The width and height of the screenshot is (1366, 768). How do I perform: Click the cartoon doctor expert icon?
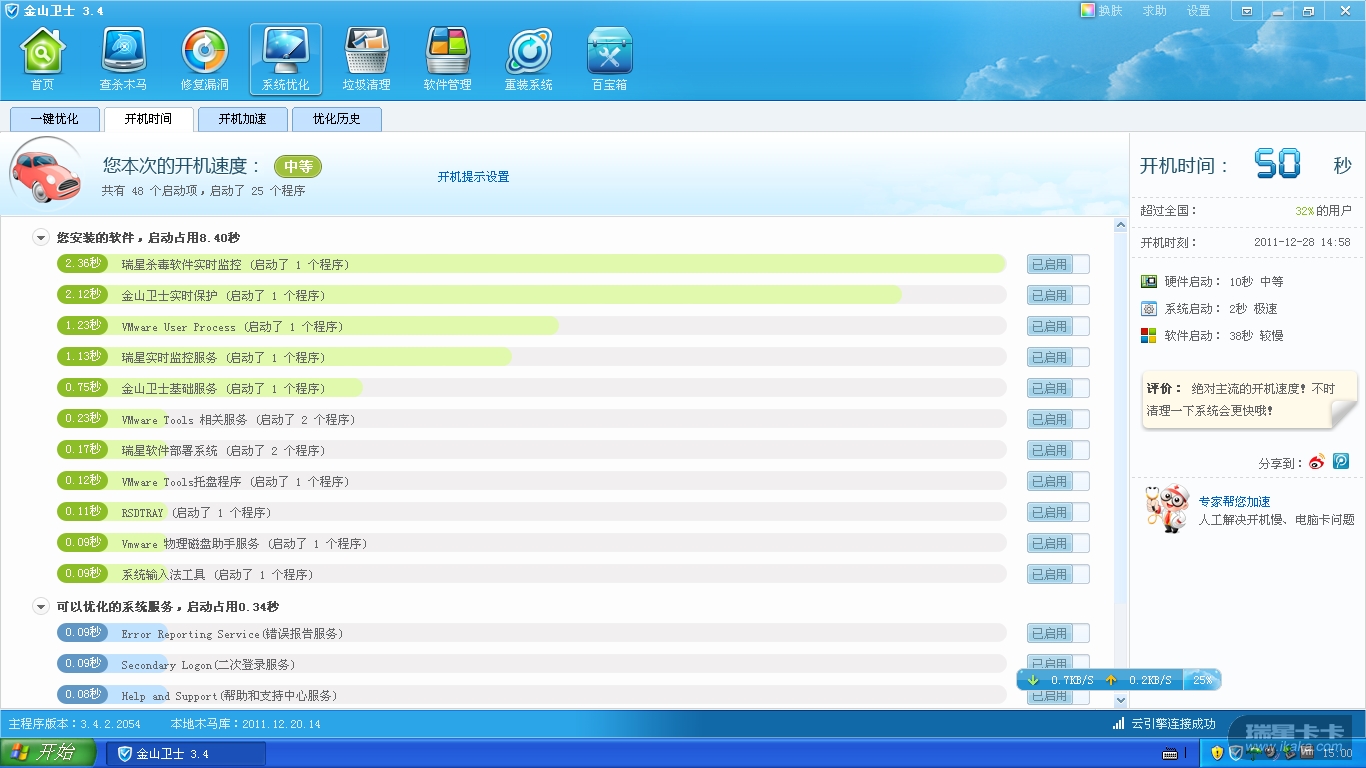coord(1167,509)
